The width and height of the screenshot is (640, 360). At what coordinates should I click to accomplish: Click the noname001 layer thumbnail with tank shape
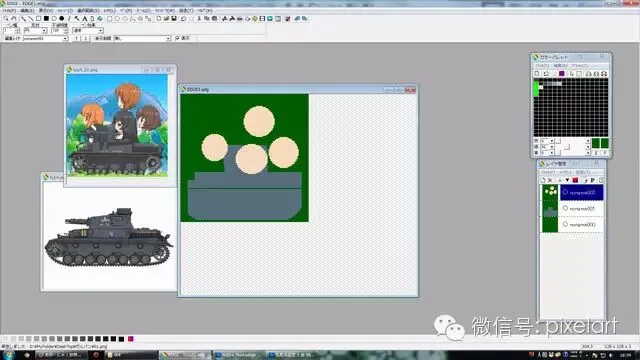(550, 209)
